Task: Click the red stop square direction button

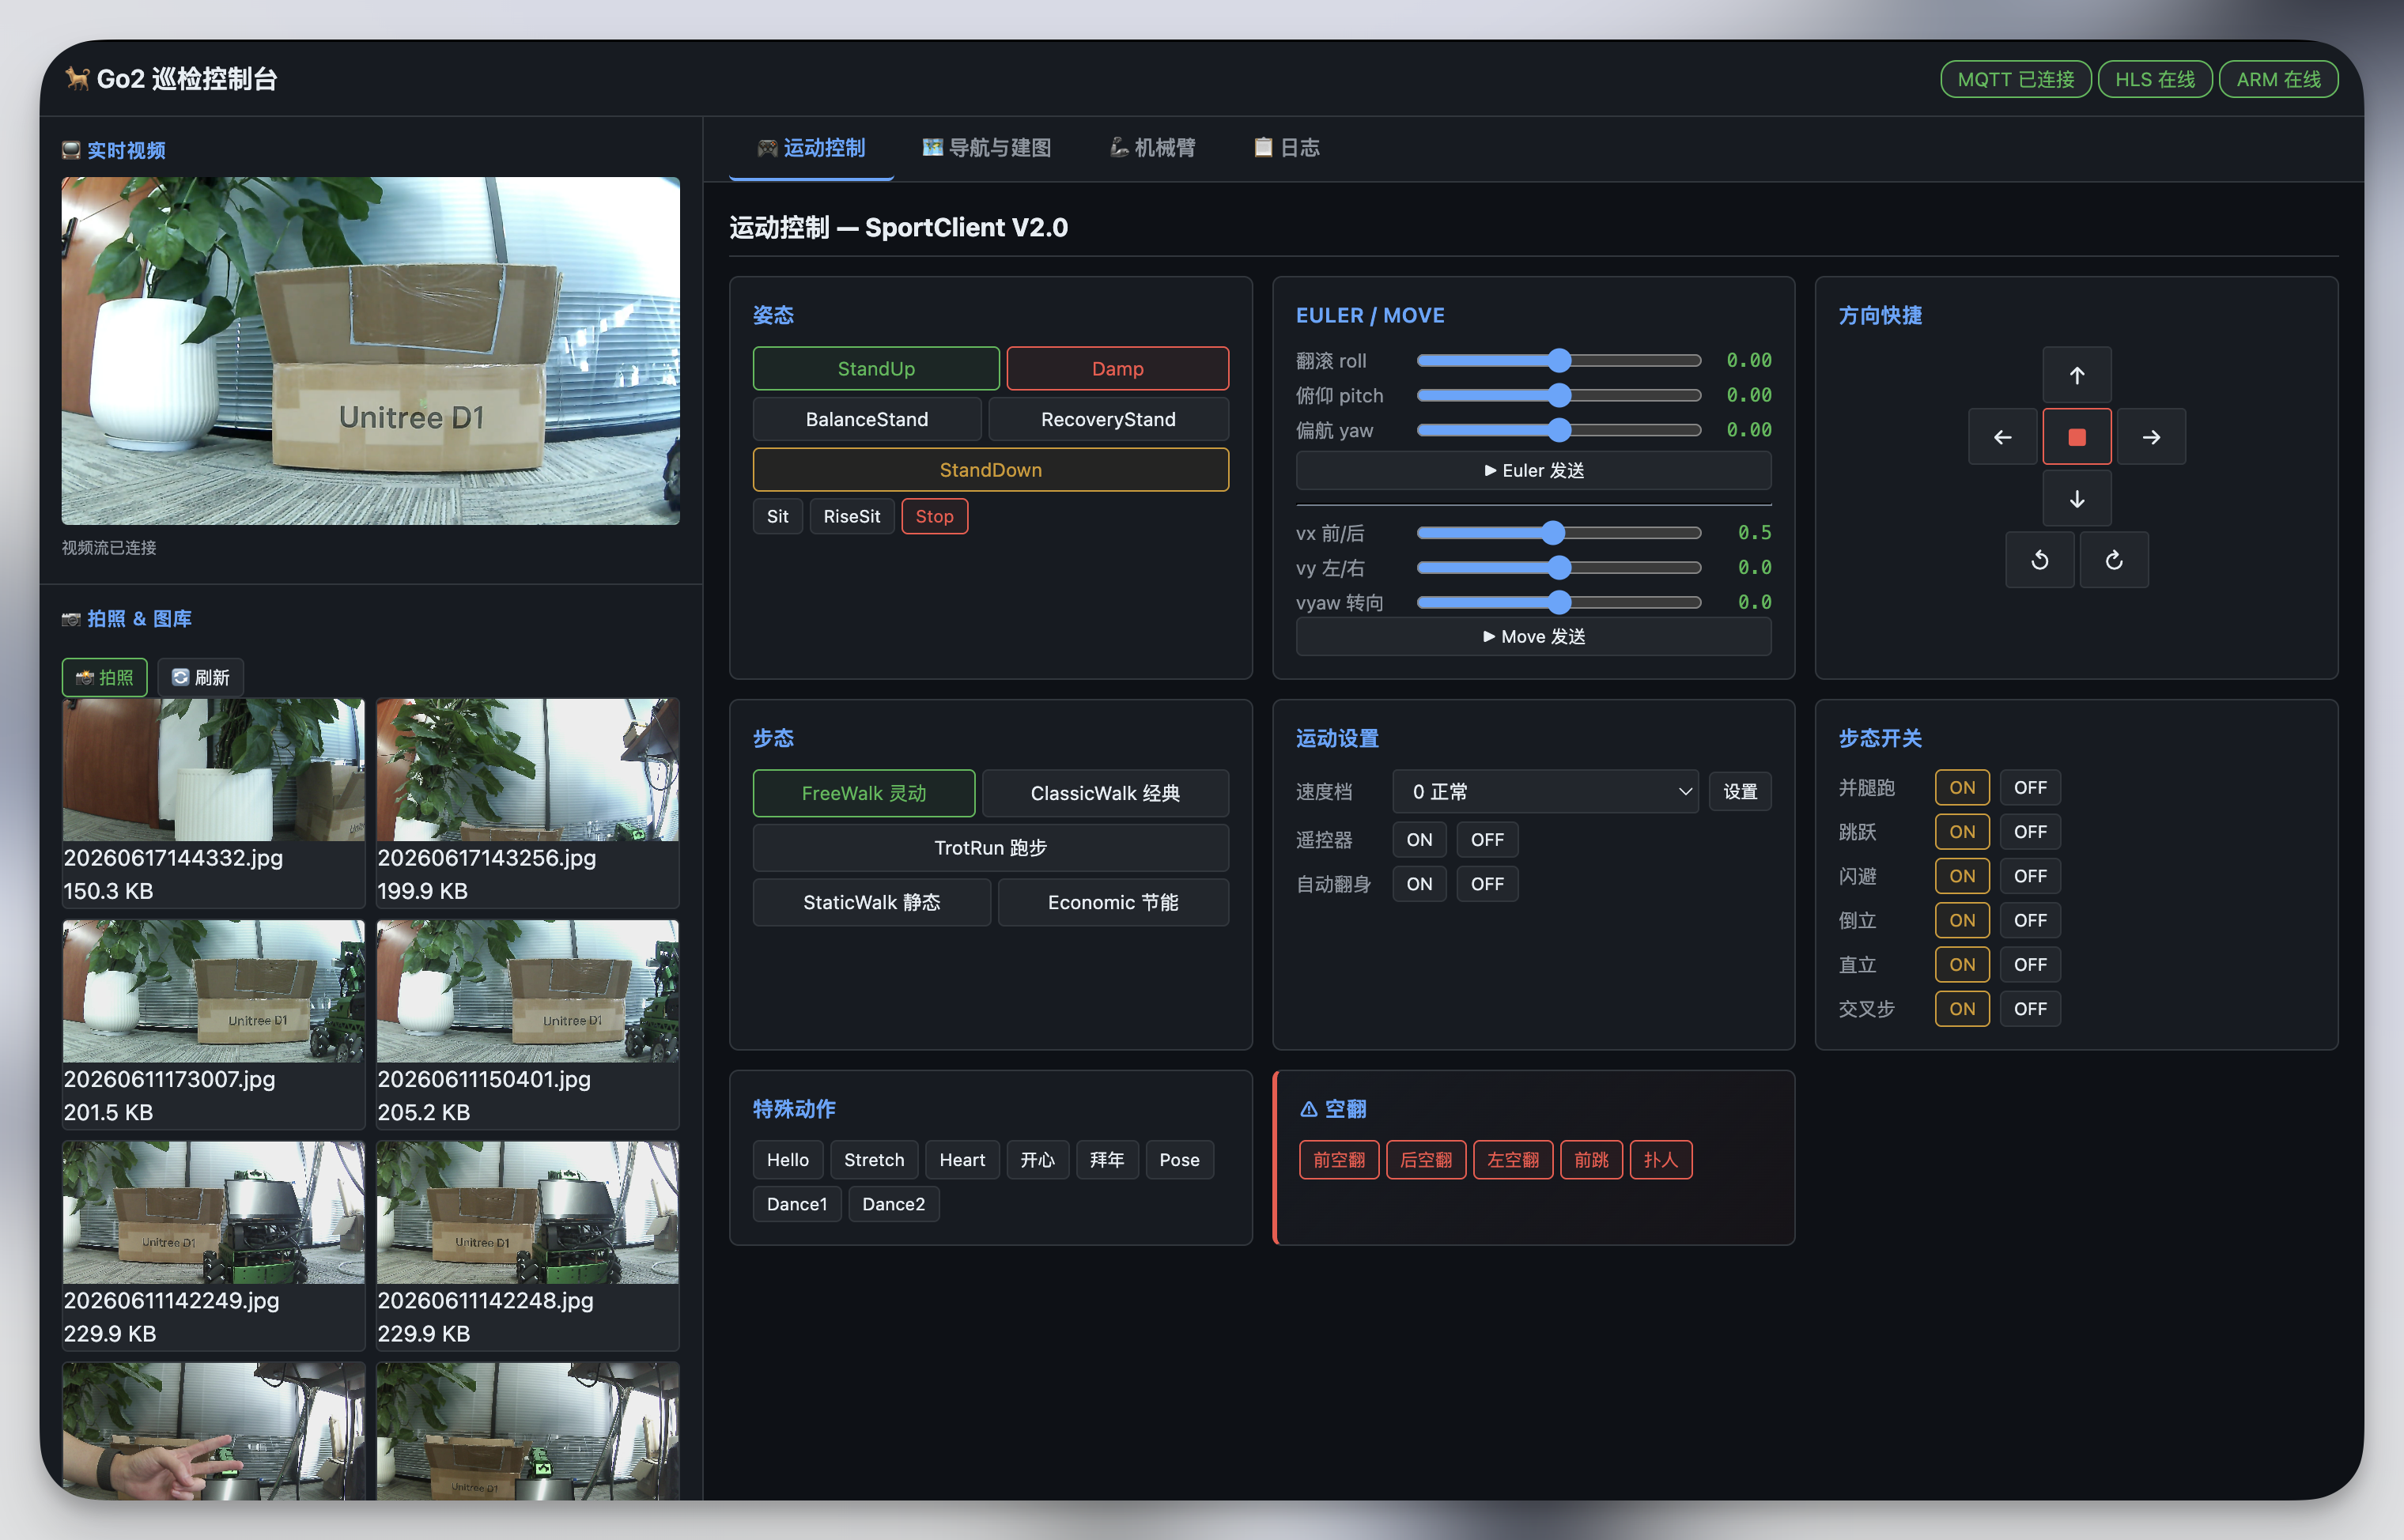Action: point(2076,437)
